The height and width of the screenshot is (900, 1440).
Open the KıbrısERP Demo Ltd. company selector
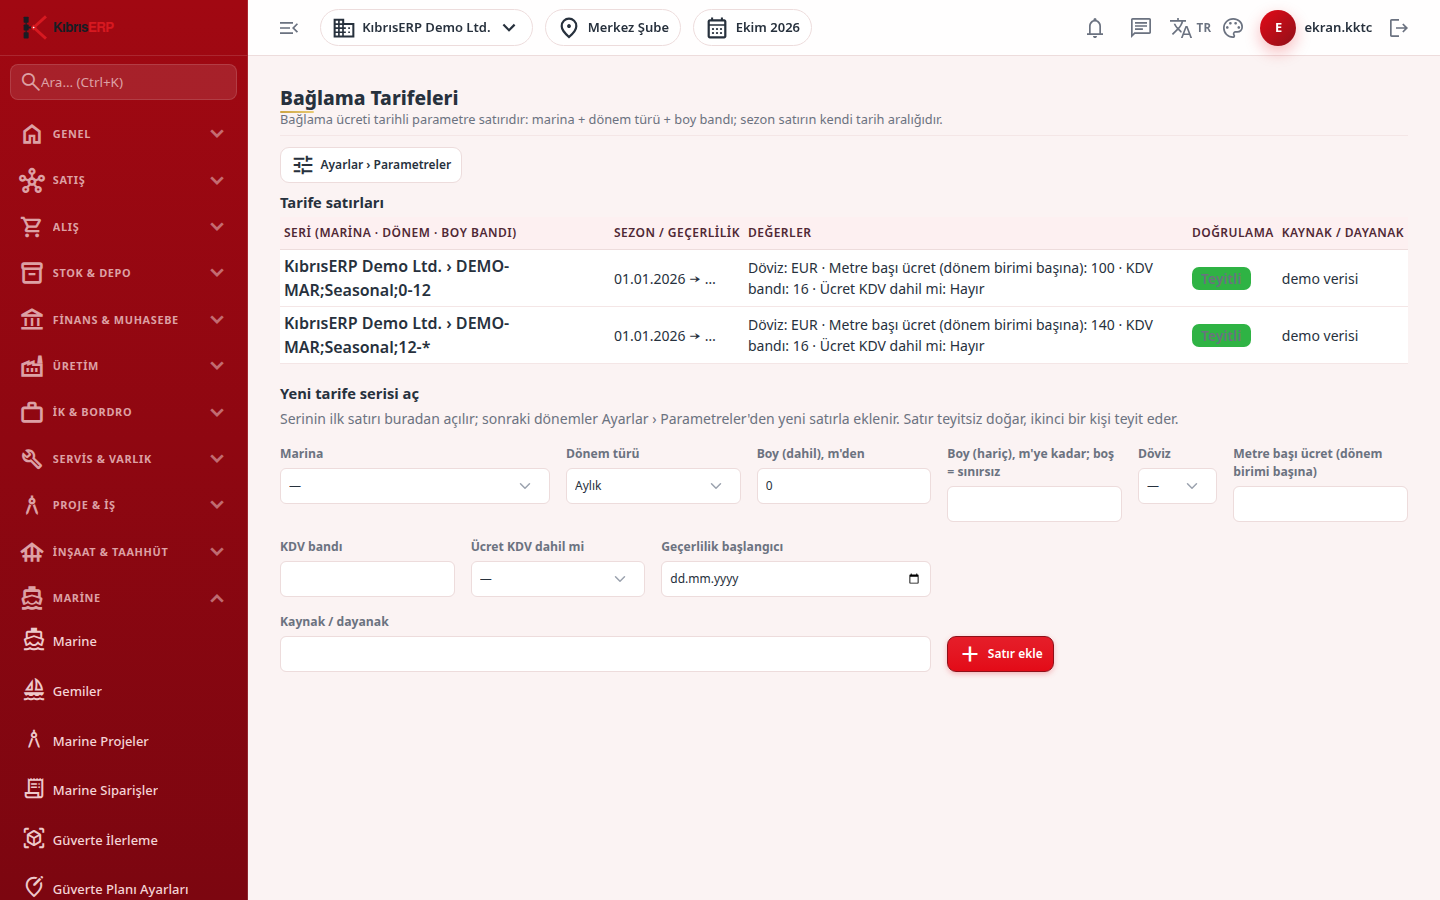coord(426,28)
